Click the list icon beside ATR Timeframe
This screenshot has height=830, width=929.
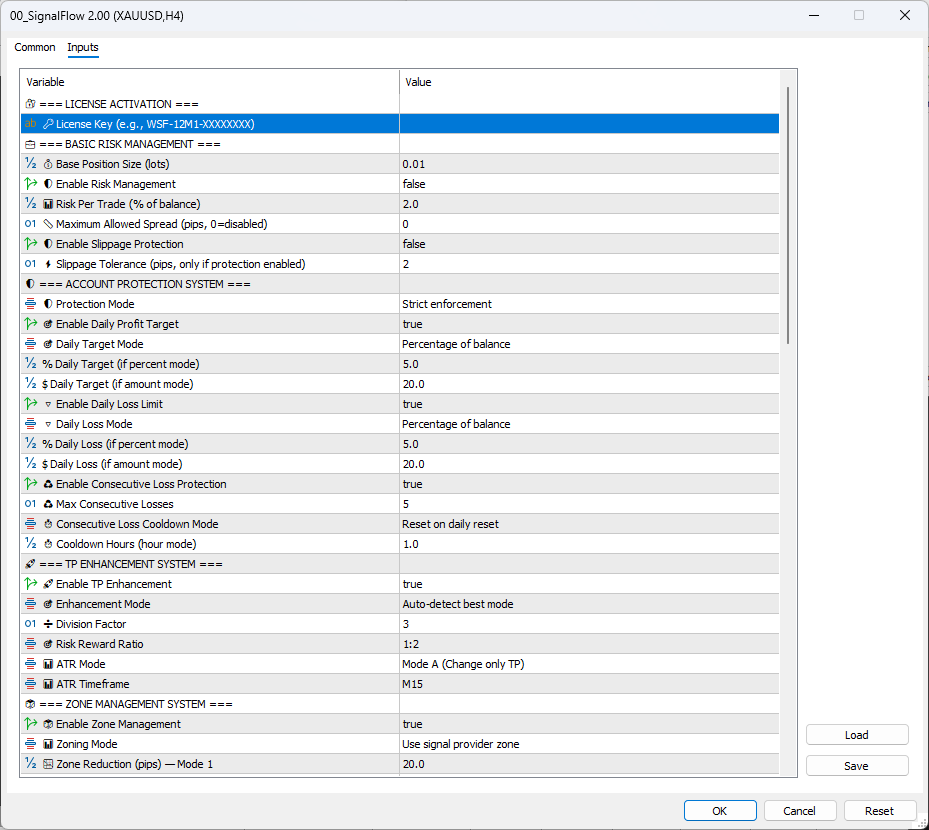28,683
